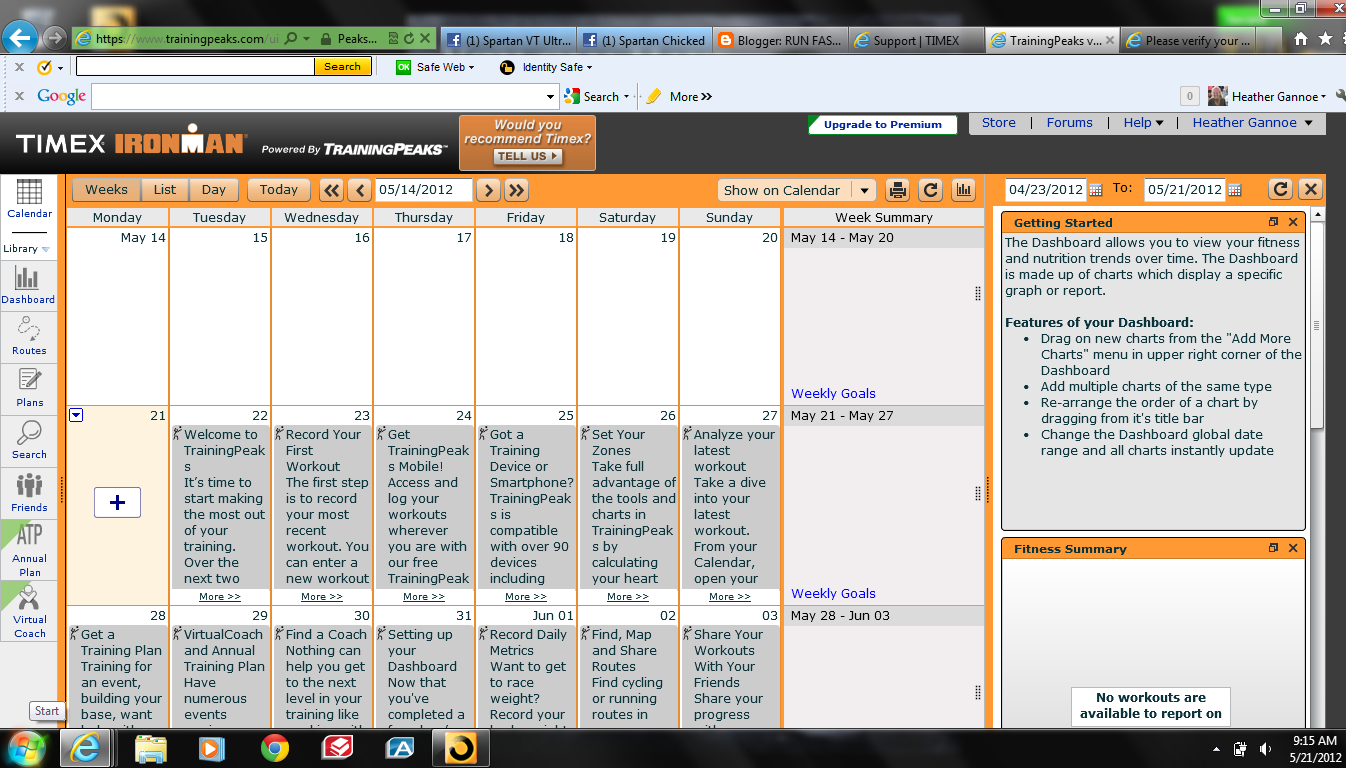Refresh the calendar view
The height and width of the screenshot is (770, 1346).
point(930,190)
